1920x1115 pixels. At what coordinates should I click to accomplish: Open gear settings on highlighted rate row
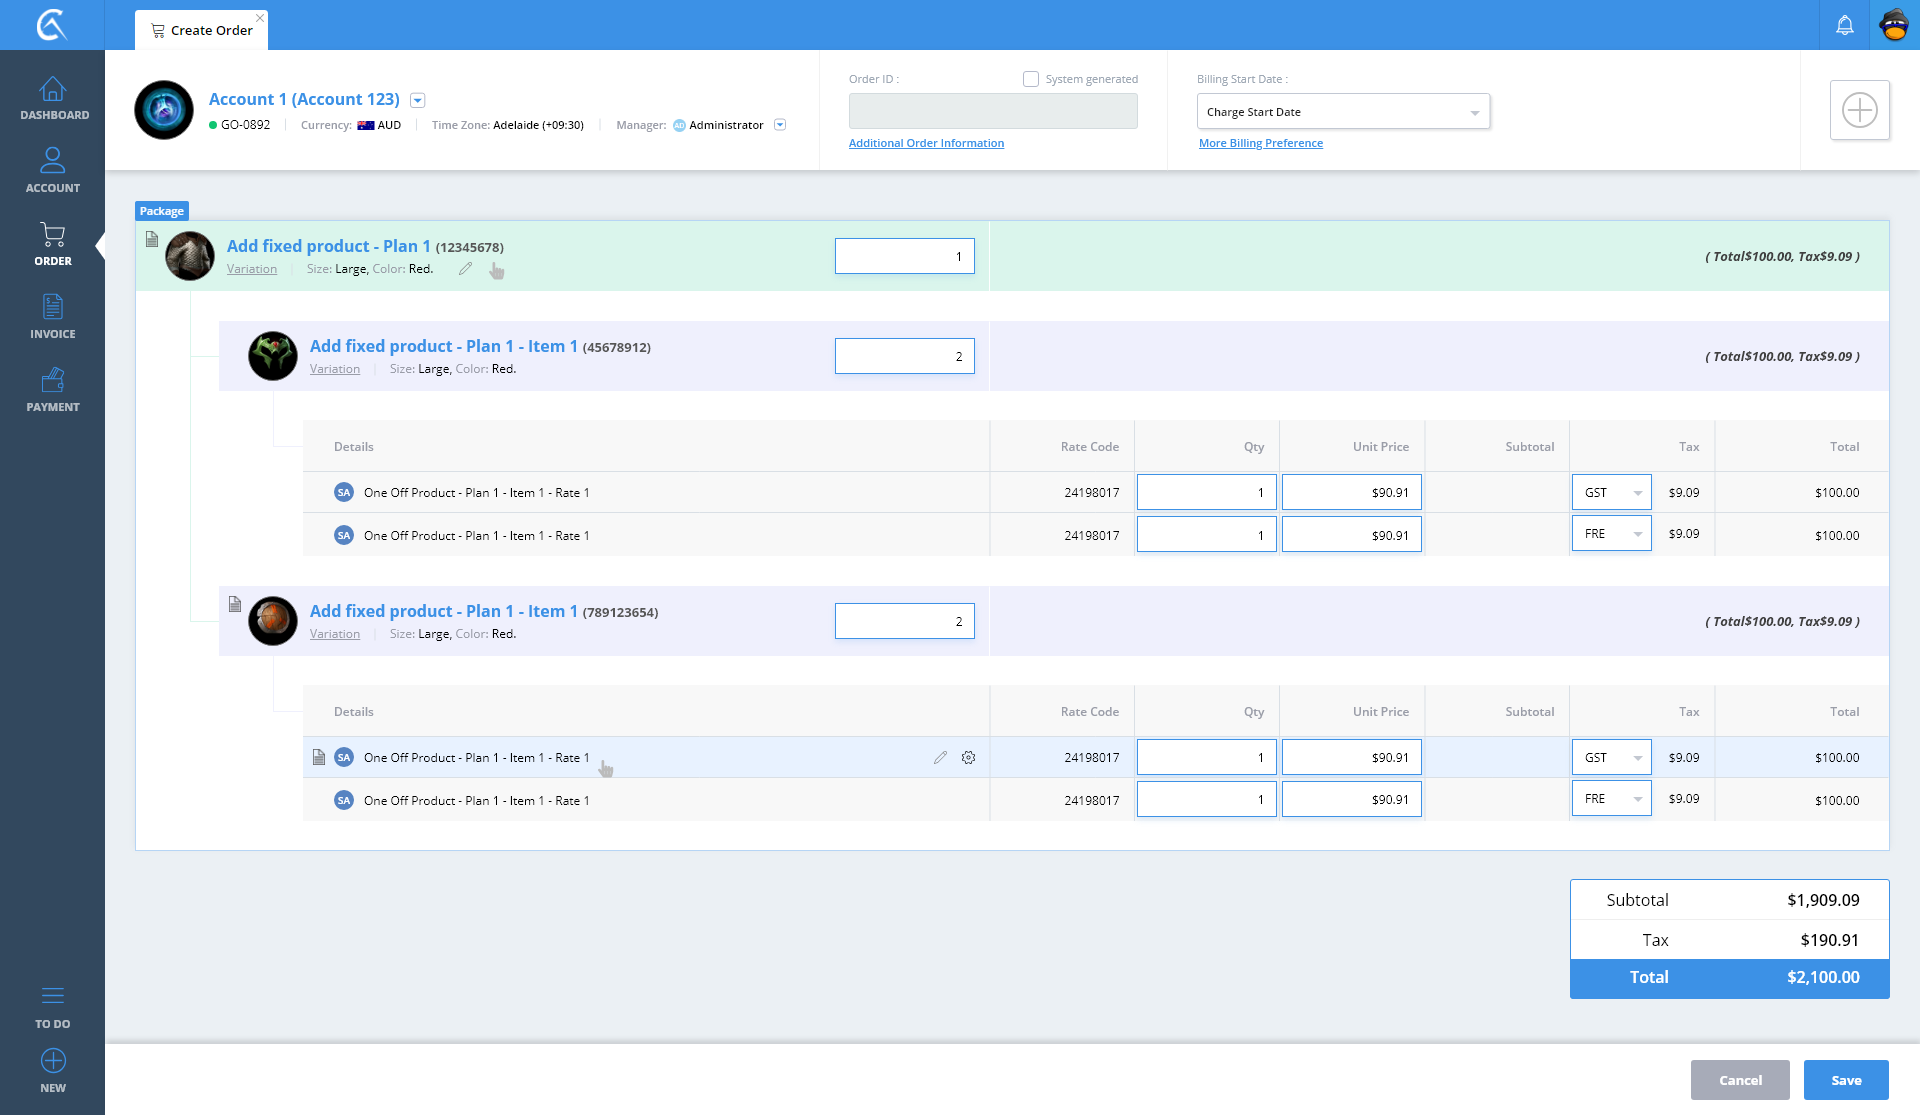click(x=968, y=758)
